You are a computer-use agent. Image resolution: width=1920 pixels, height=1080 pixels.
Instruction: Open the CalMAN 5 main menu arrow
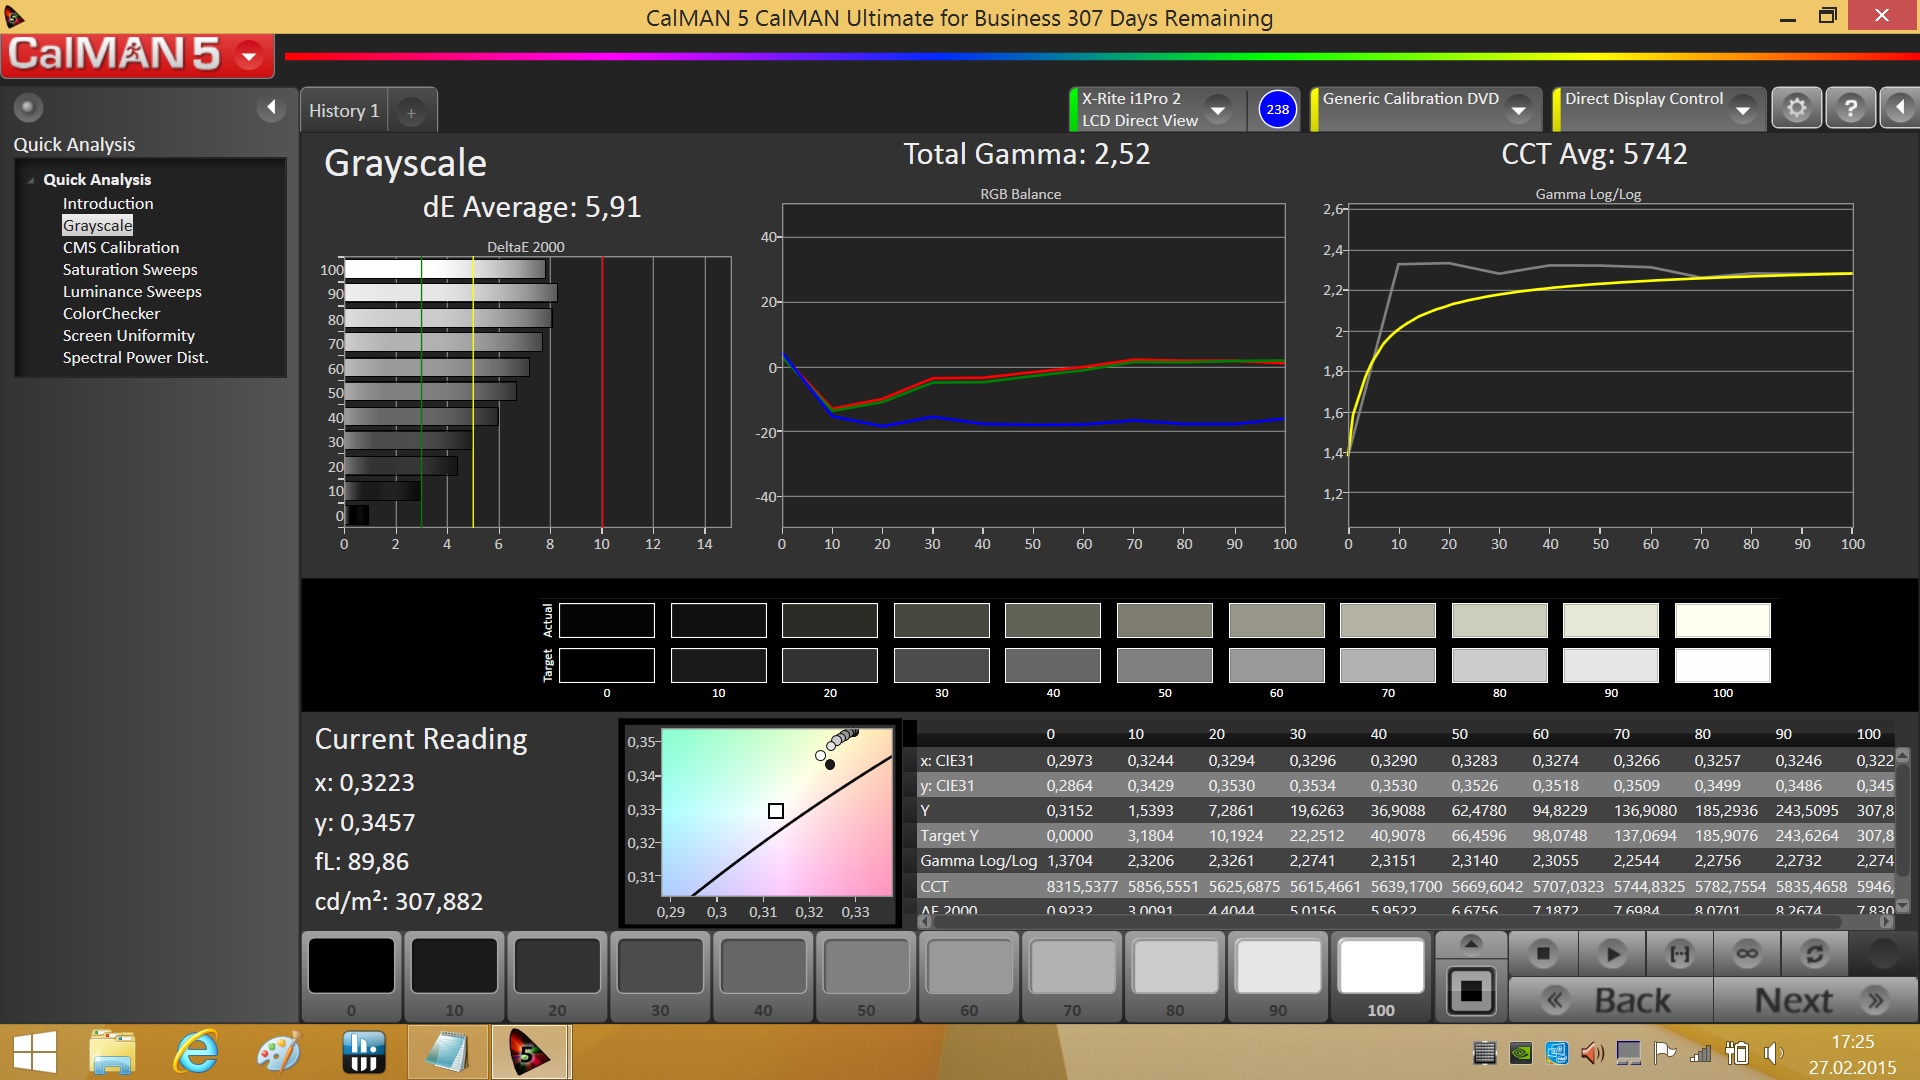coord(249,56)
